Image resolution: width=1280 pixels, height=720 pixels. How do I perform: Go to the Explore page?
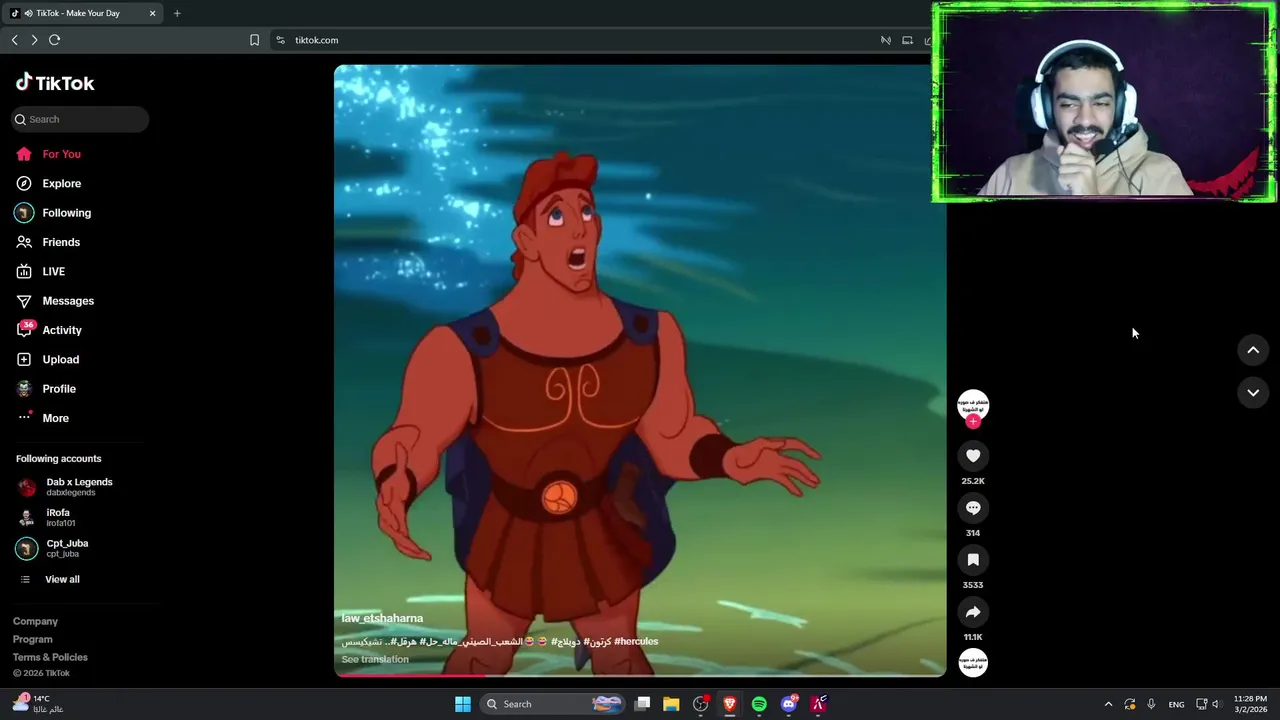[x=61, y=183]
